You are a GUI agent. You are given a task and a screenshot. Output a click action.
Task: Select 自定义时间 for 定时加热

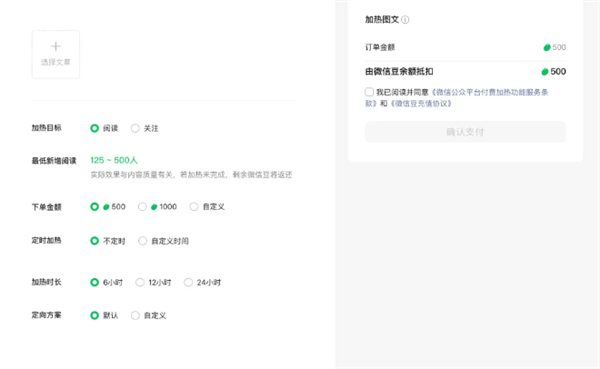142,241
